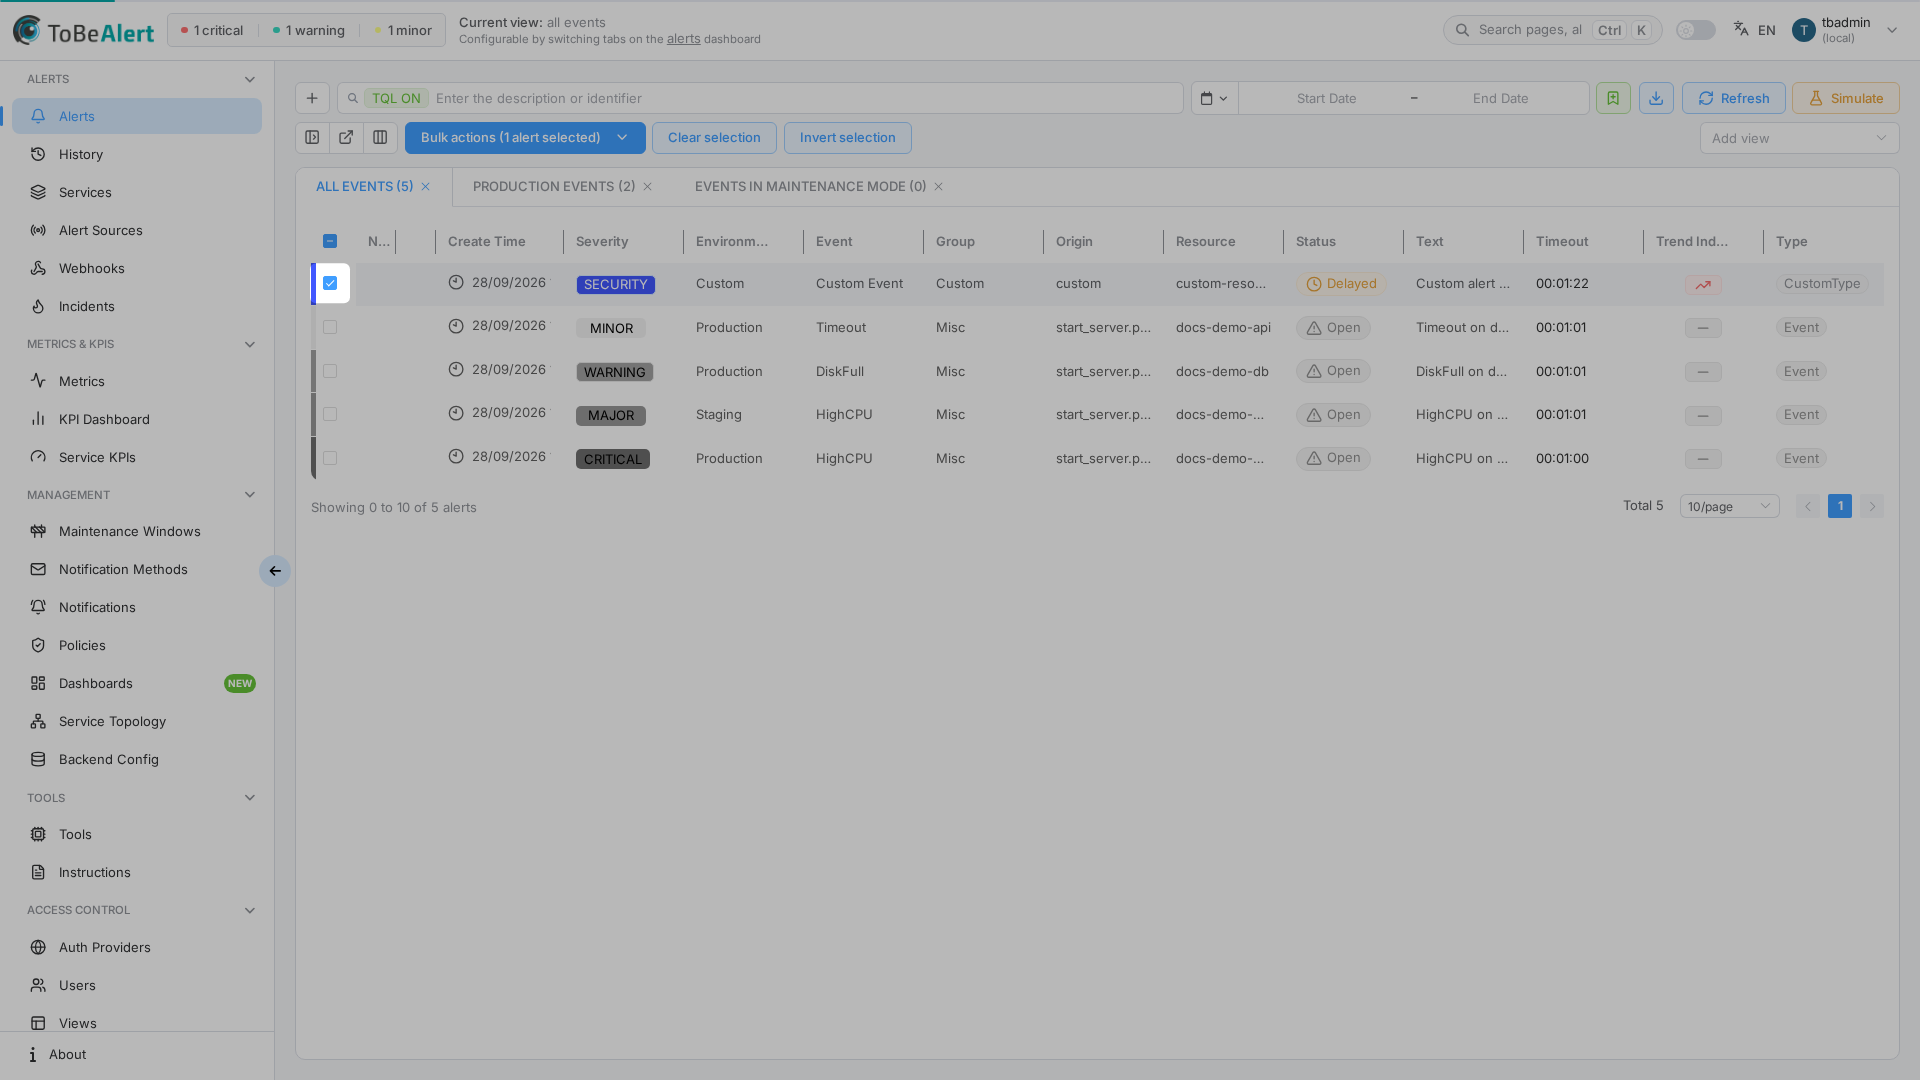Screen dimensions: 1920x1080
Task: Click the Simulate button
Action: [x=1845, y=98]
